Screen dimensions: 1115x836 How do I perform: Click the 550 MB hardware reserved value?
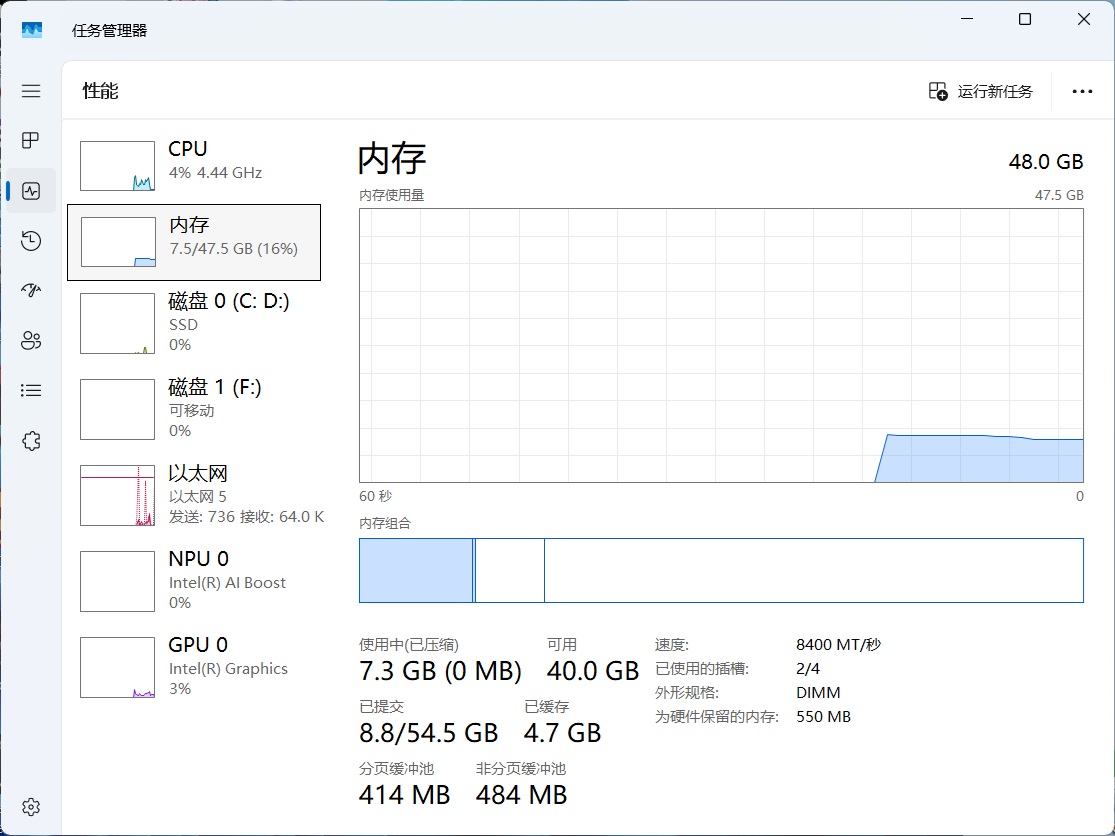823,717
